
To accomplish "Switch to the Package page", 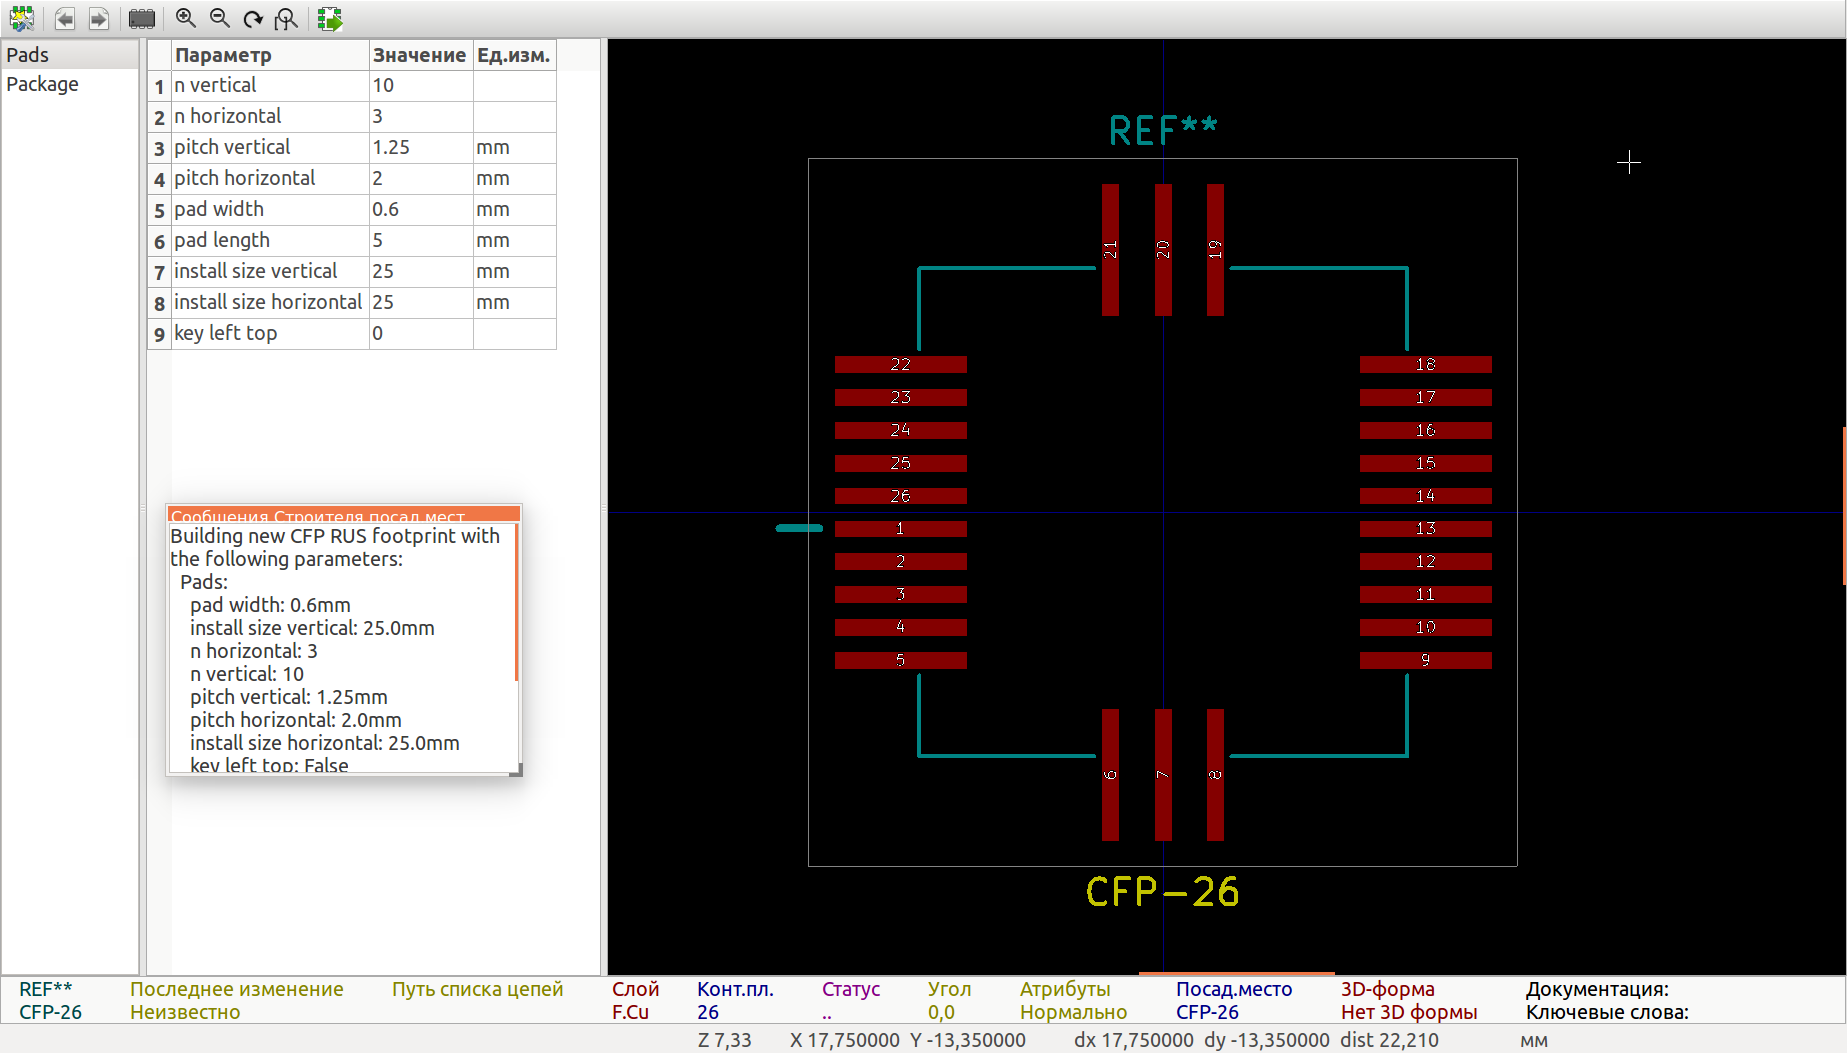I will tap(42, 84).
